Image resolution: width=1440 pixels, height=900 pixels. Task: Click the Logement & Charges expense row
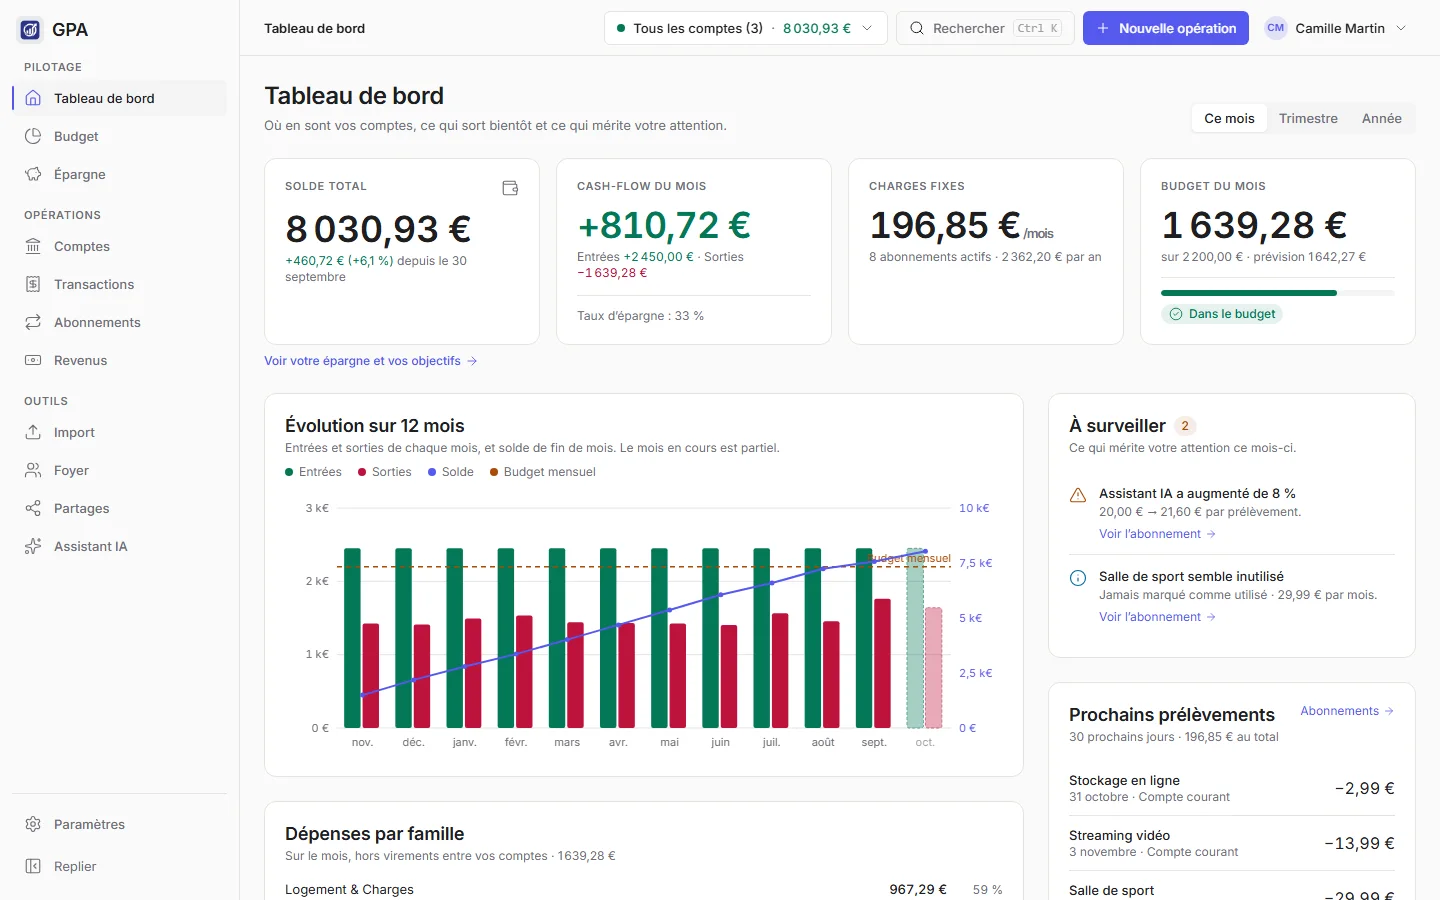click(x=644, y=889)
